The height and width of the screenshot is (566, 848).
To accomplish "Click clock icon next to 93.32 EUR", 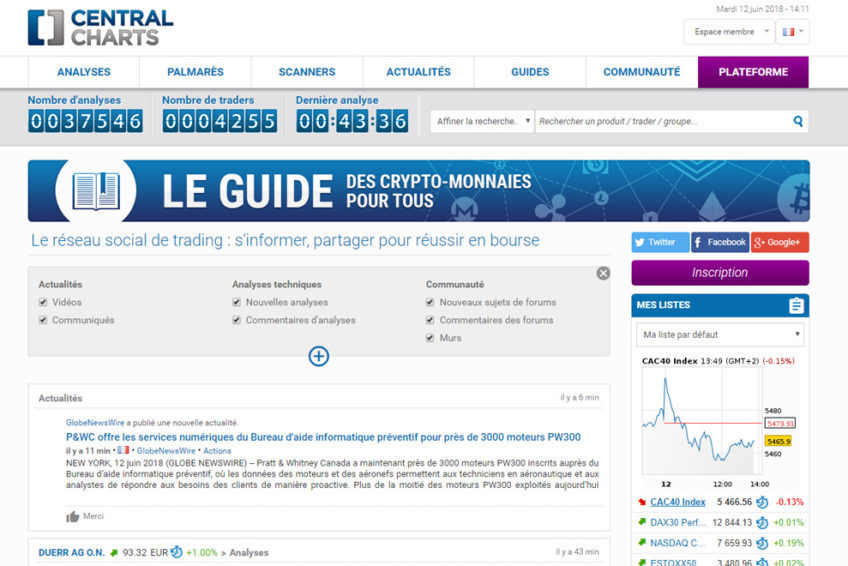I will [176, 552].
